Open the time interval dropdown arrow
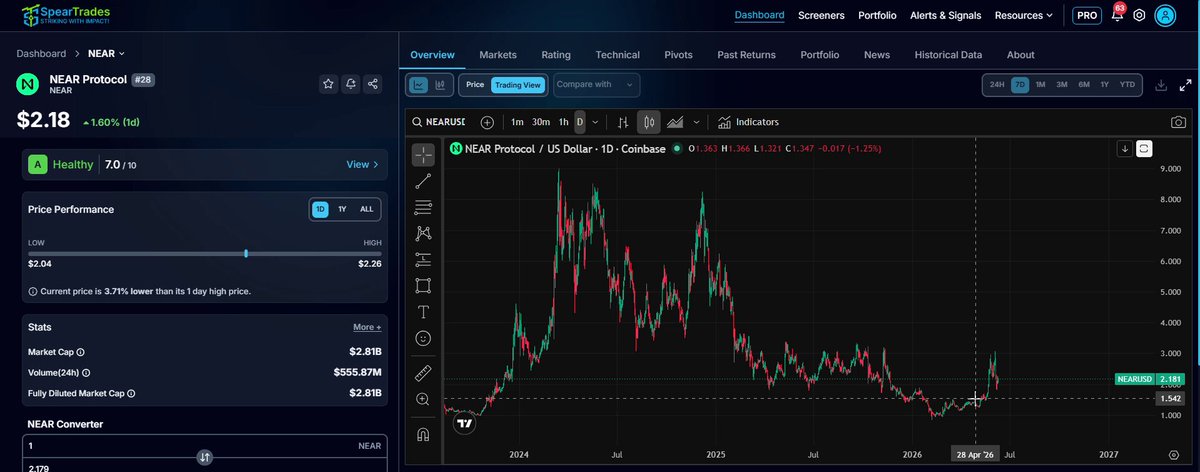 596,122
